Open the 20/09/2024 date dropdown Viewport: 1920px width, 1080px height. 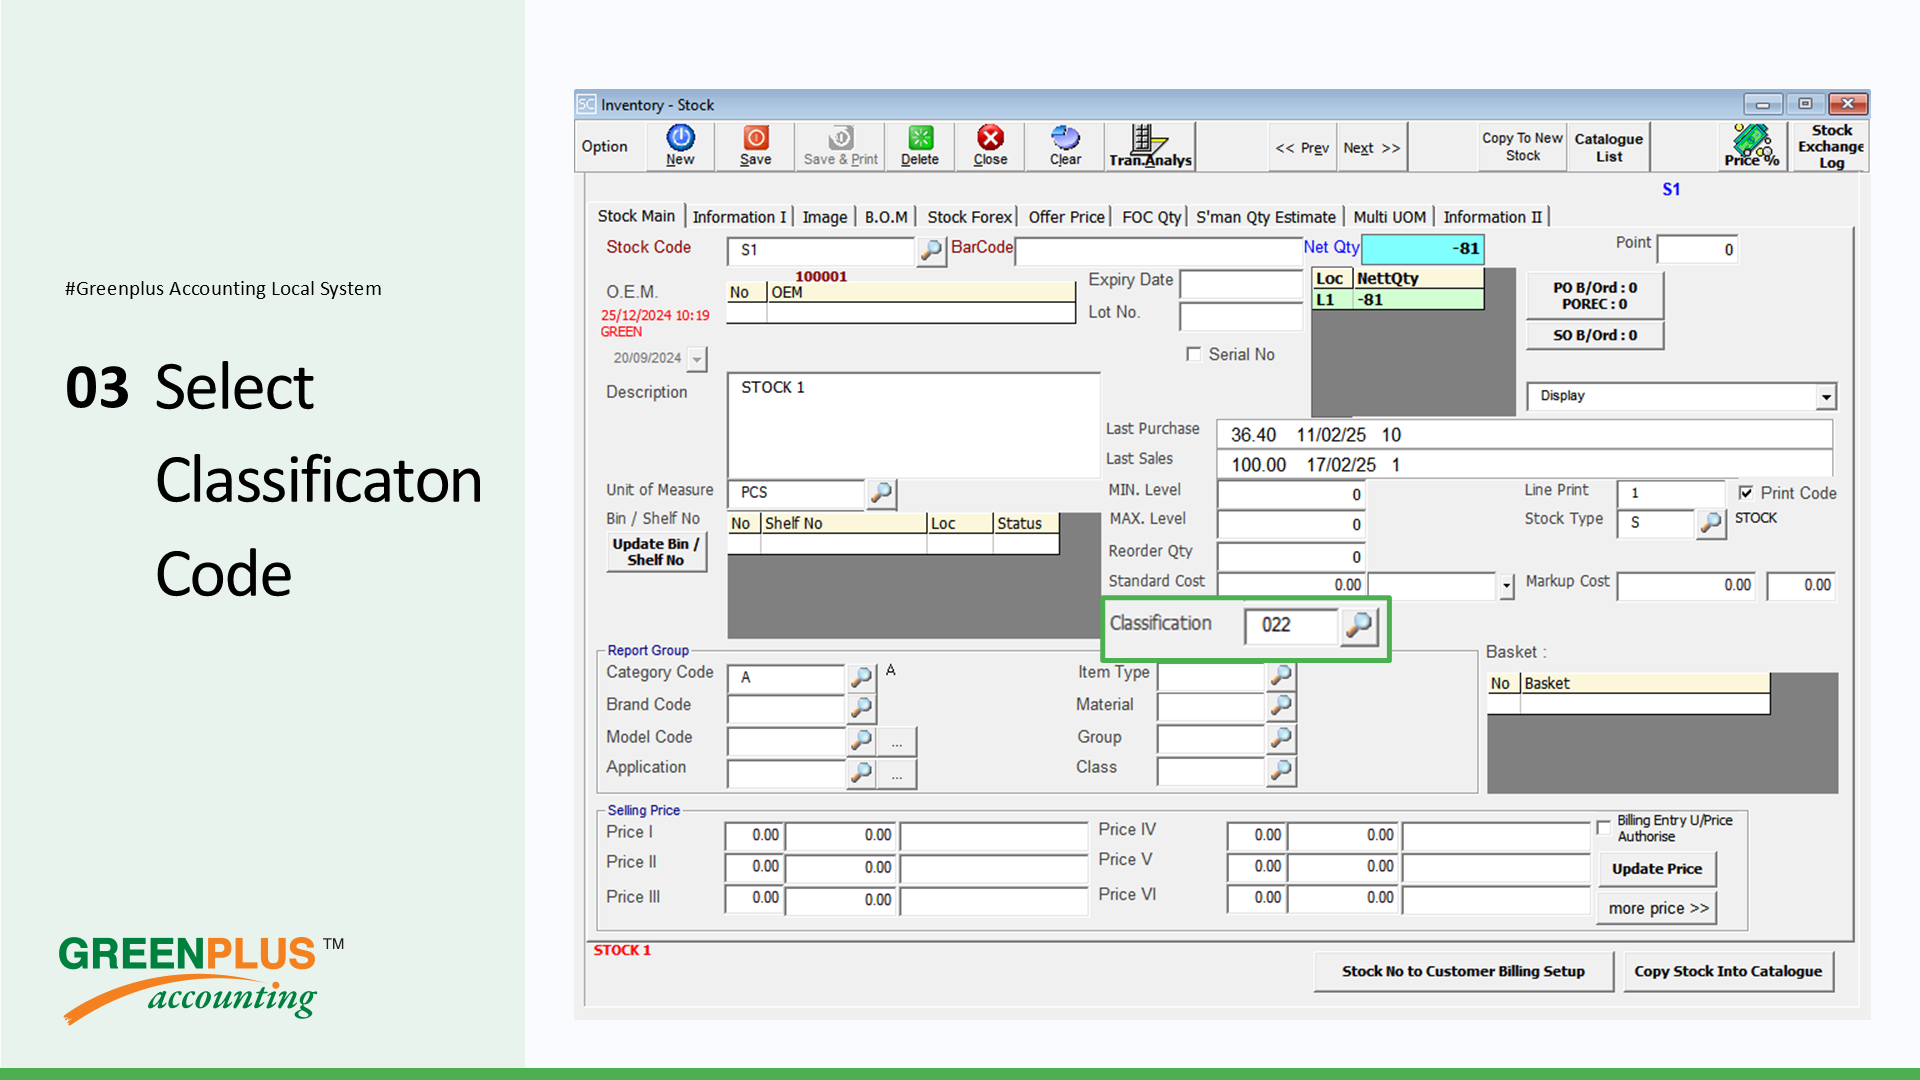[x=697, y=358]
